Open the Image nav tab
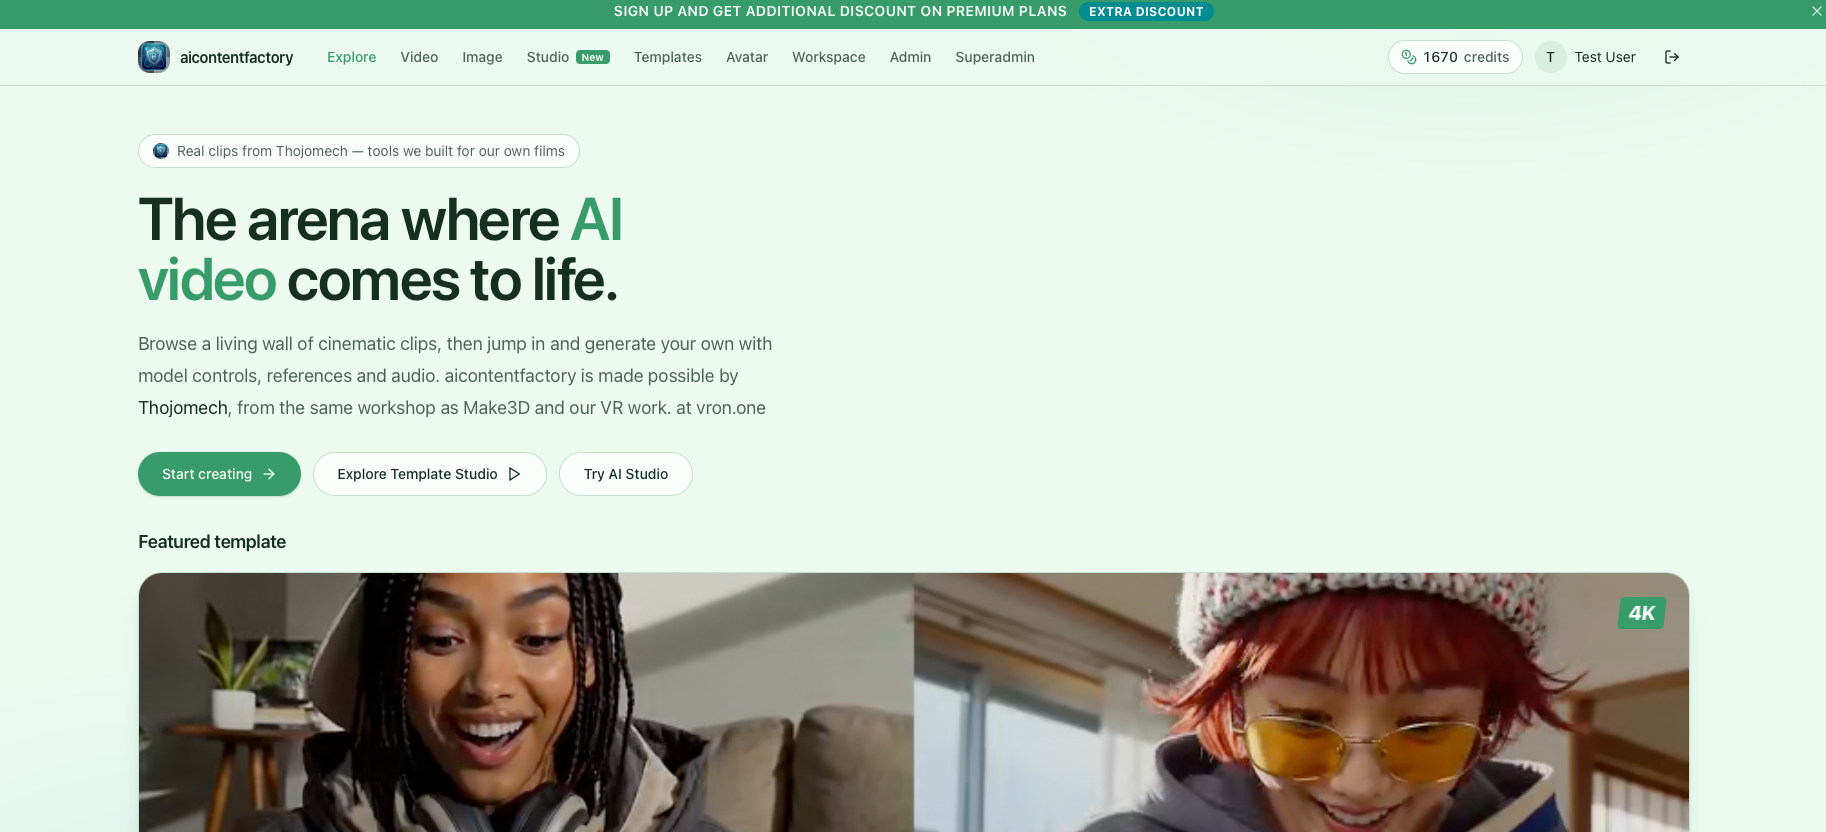Viewport: 1826px width, 832px height. pos(482,57)
